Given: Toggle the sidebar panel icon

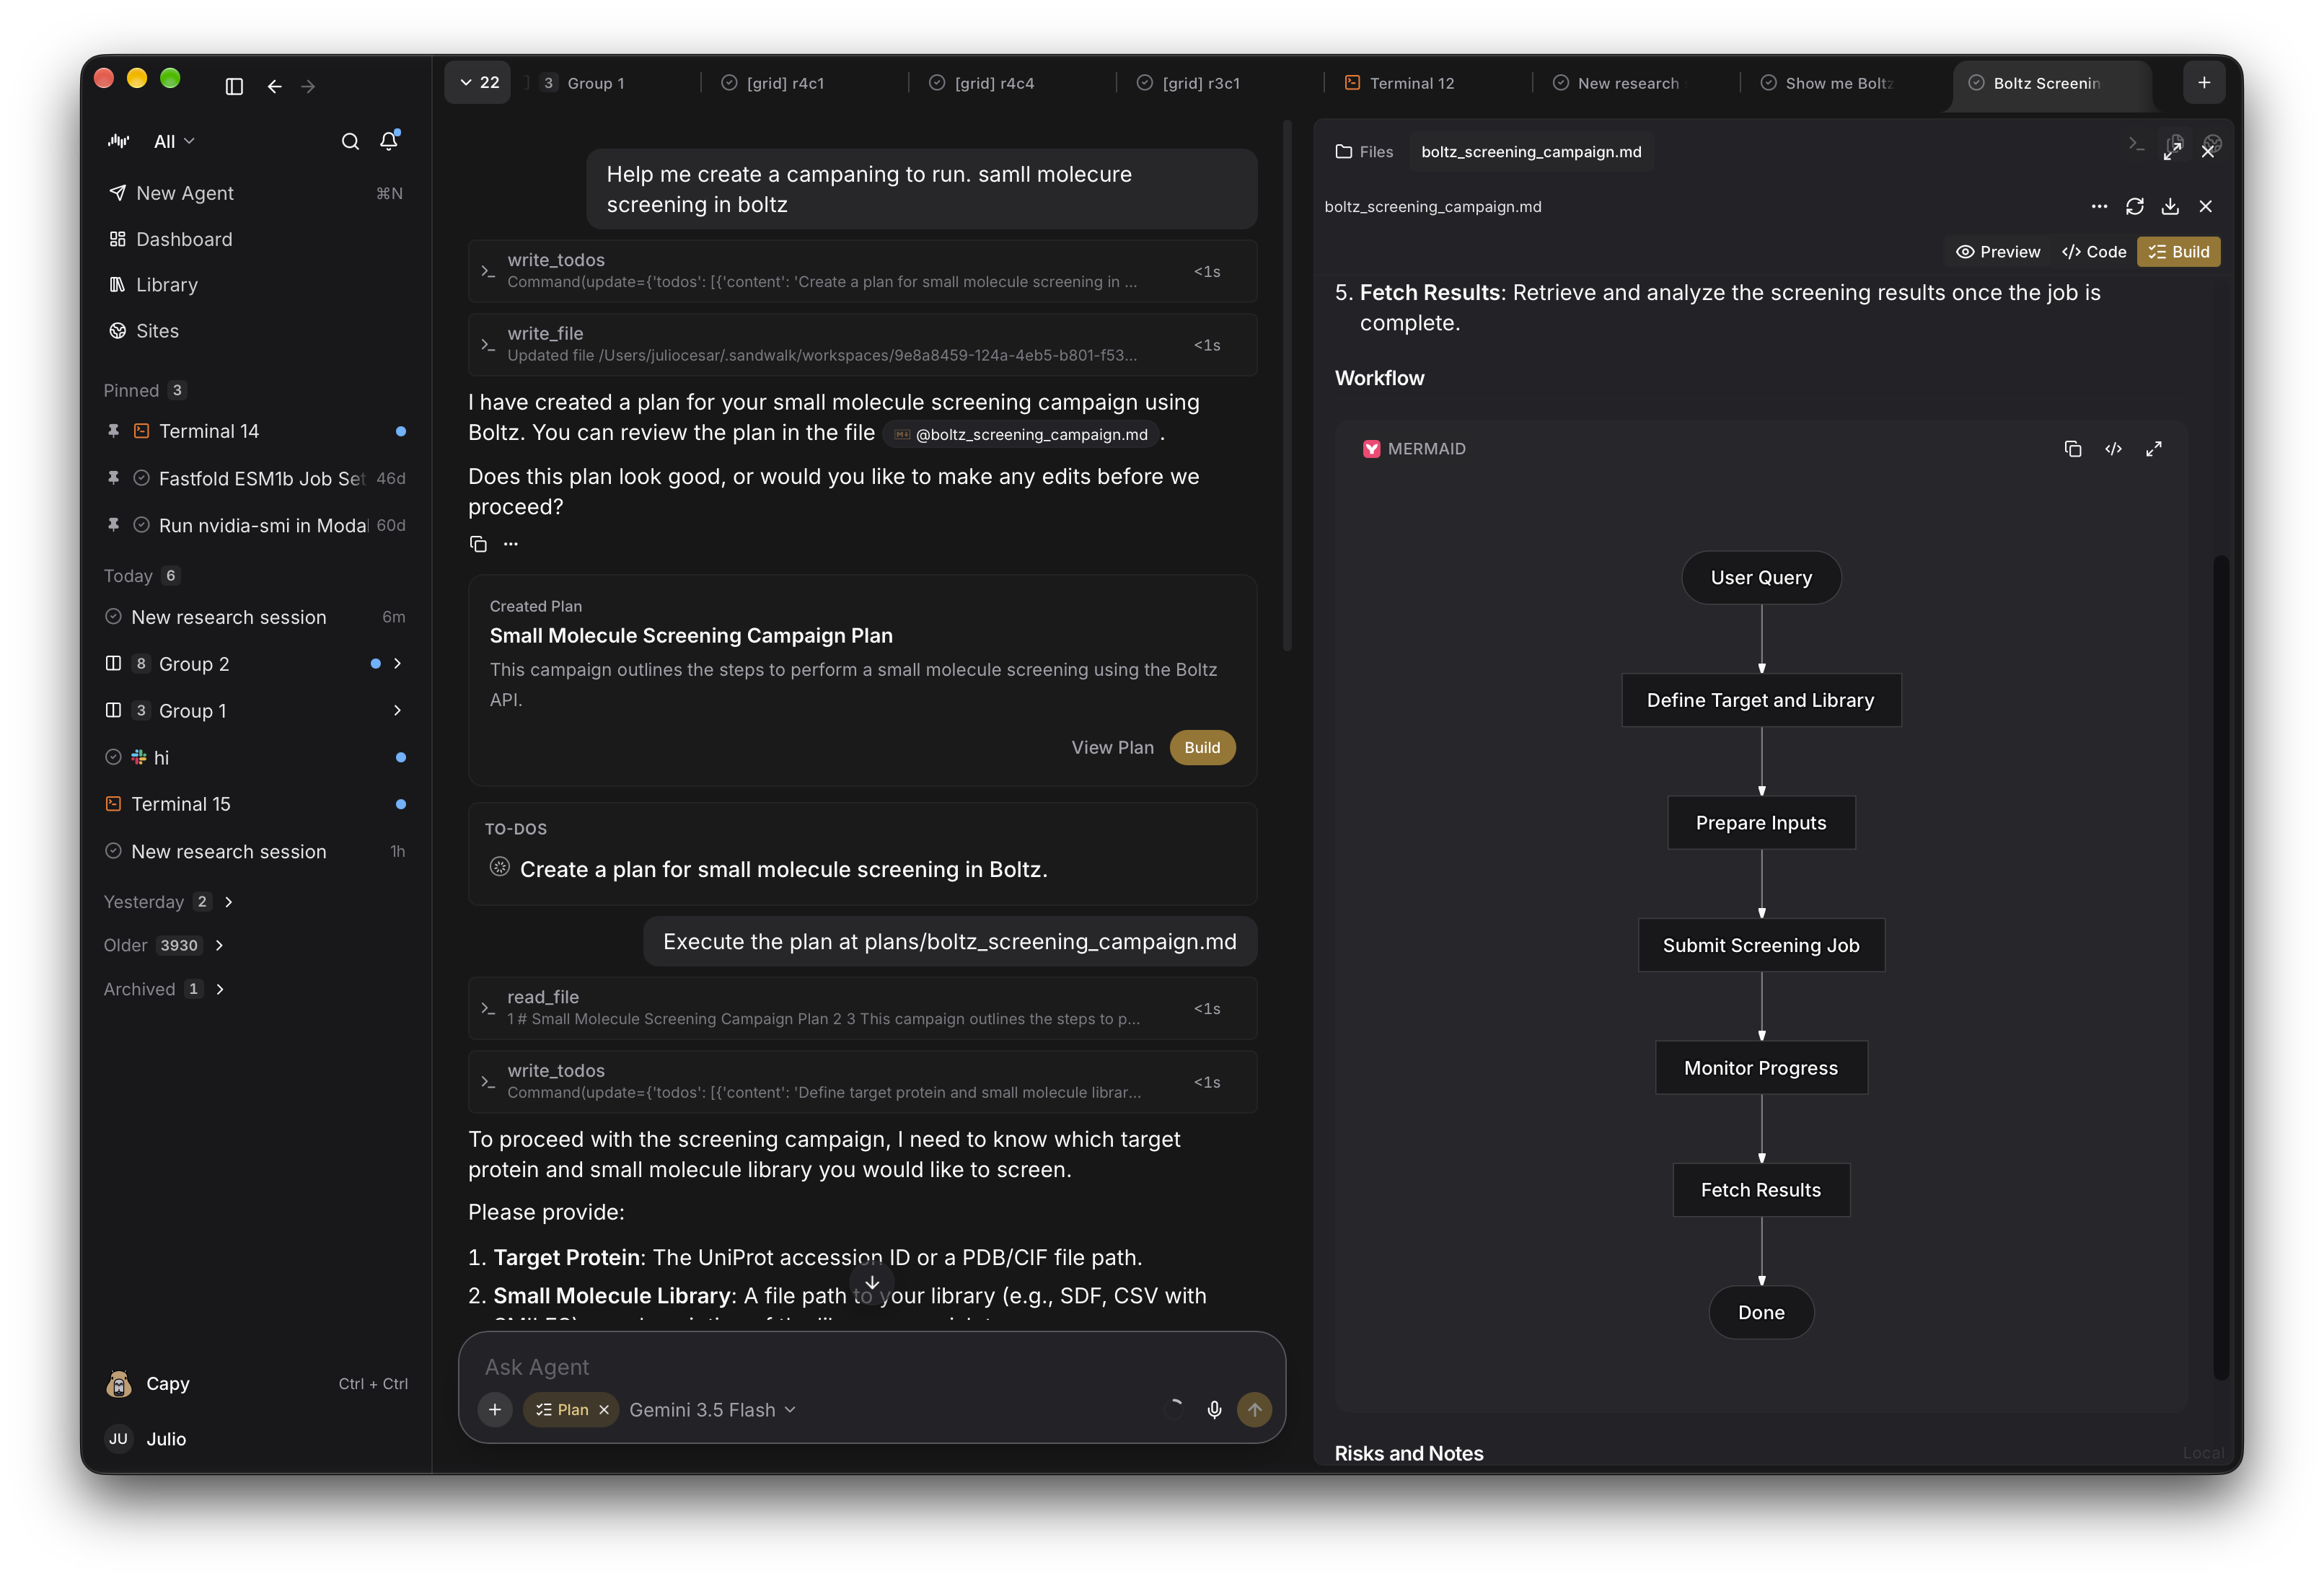Looking at the screenshot, I should [x=234, y=87].
